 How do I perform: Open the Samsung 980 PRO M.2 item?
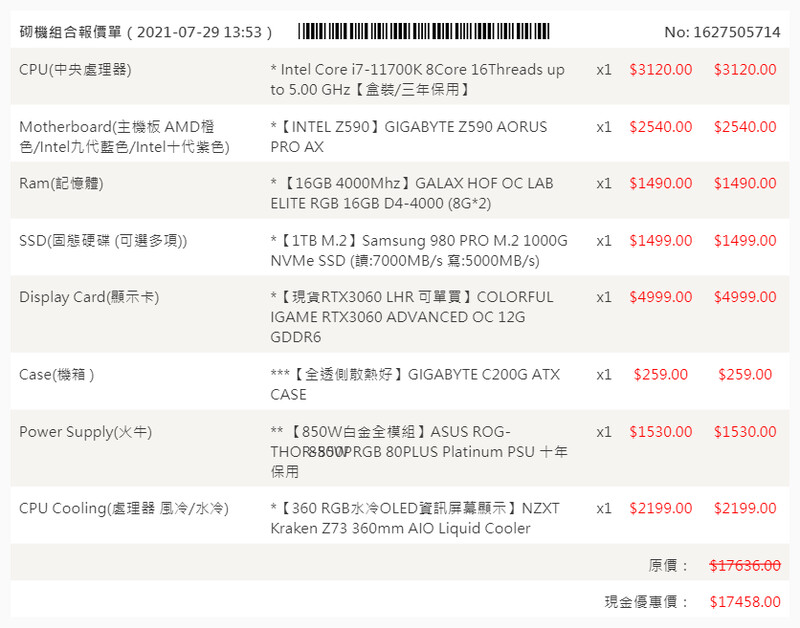pyautogui.click(x=417, y=251)
